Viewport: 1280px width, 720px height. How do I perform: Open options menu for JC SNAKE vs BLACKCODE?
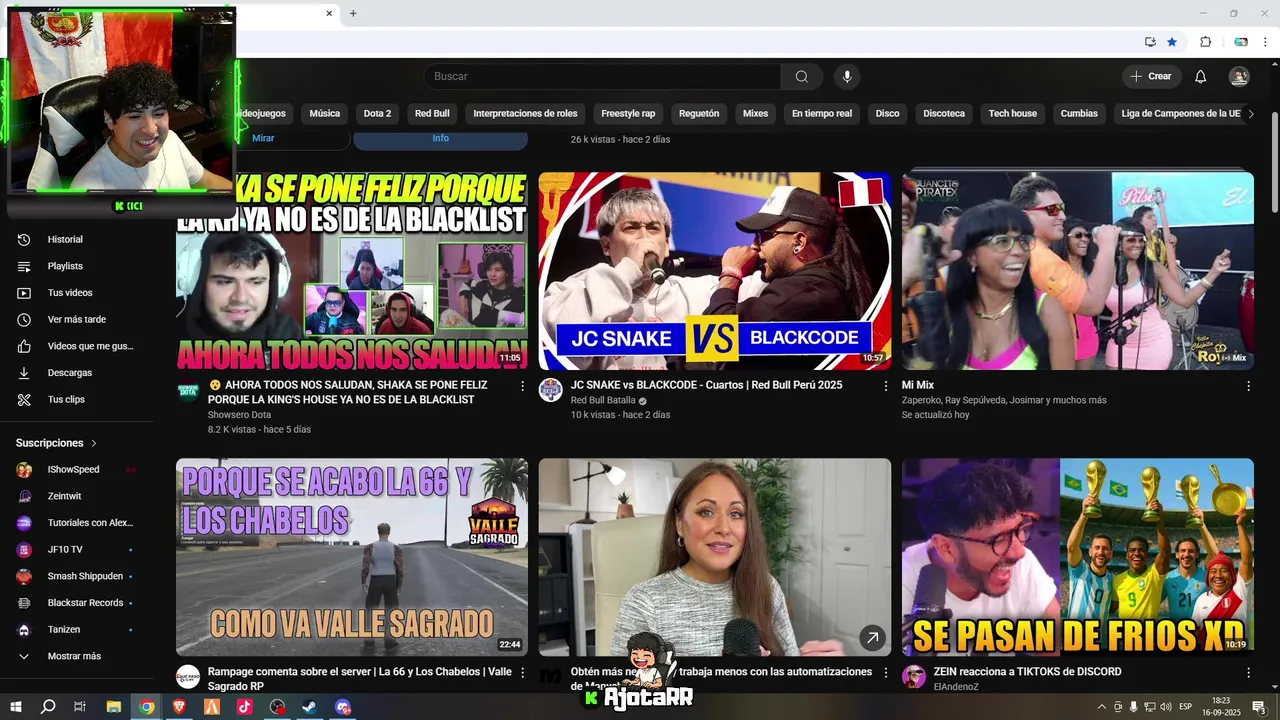coord(885,386)
